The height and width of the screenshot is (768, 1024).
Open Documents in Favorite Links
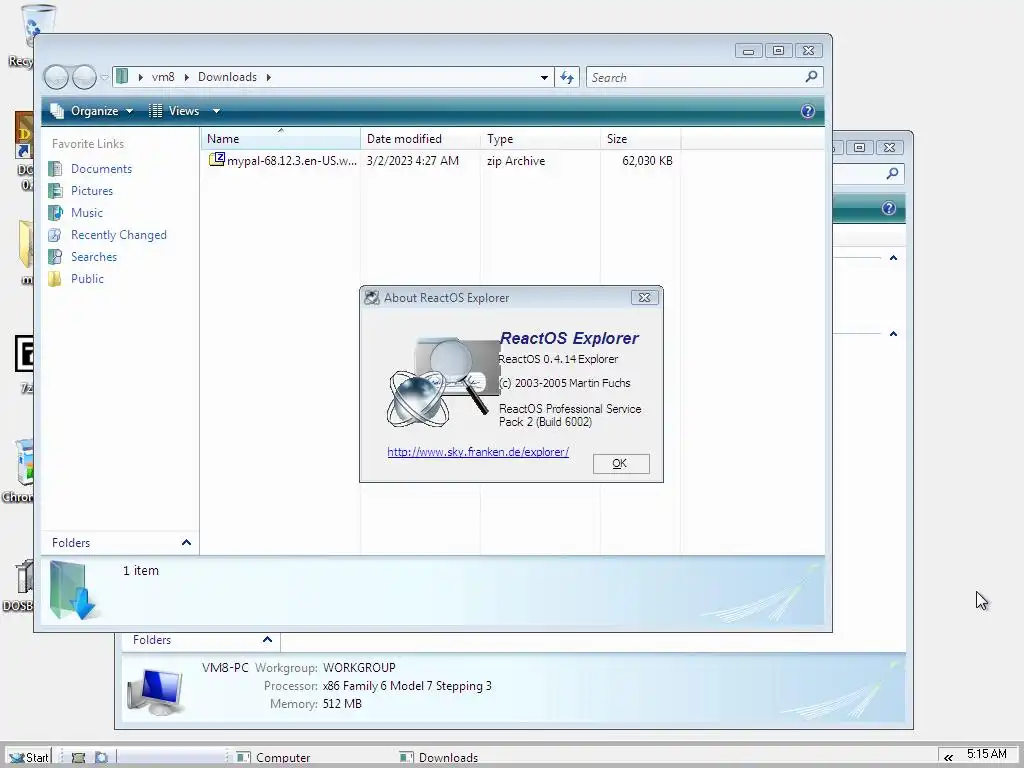(x=101, y=168)
